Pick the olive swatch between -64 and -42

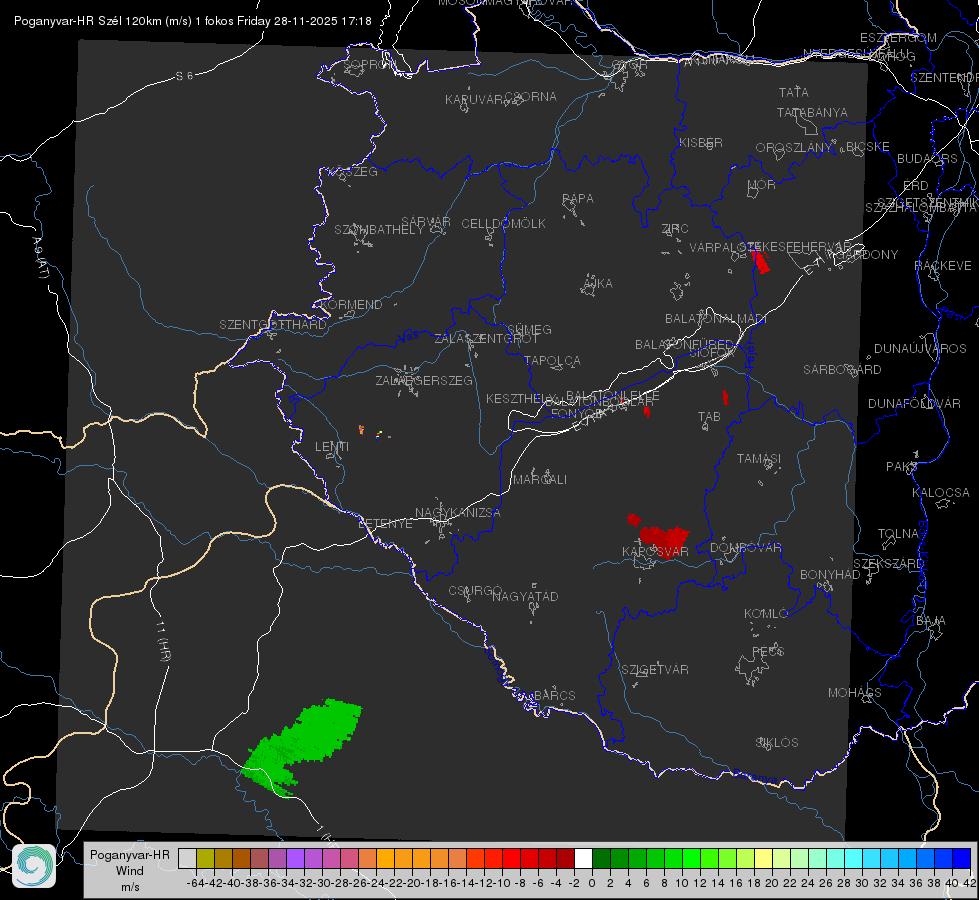205,859
